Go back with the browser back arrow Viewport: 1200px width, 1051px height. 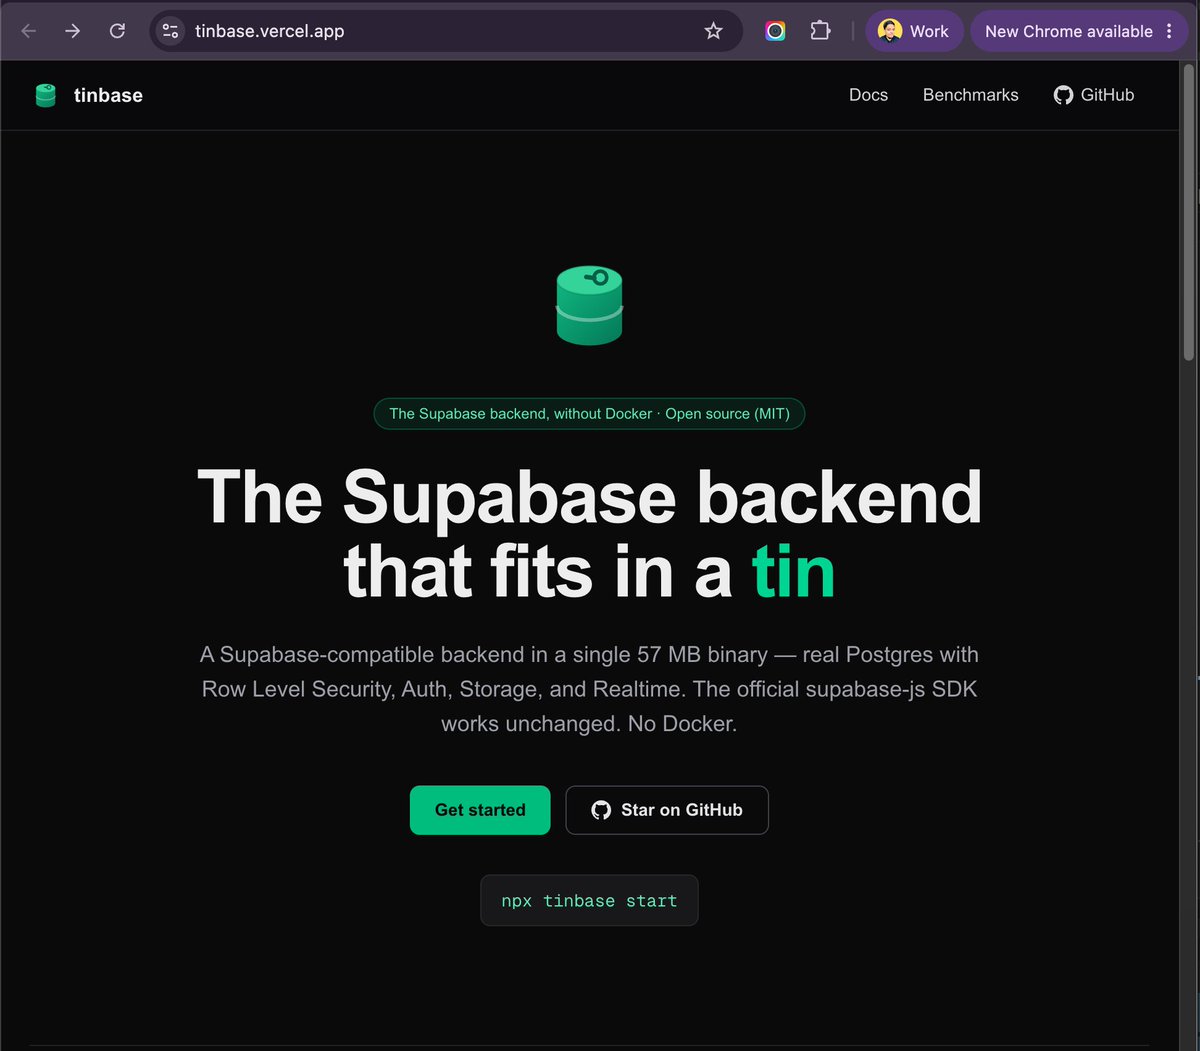[x=29, y=31]
